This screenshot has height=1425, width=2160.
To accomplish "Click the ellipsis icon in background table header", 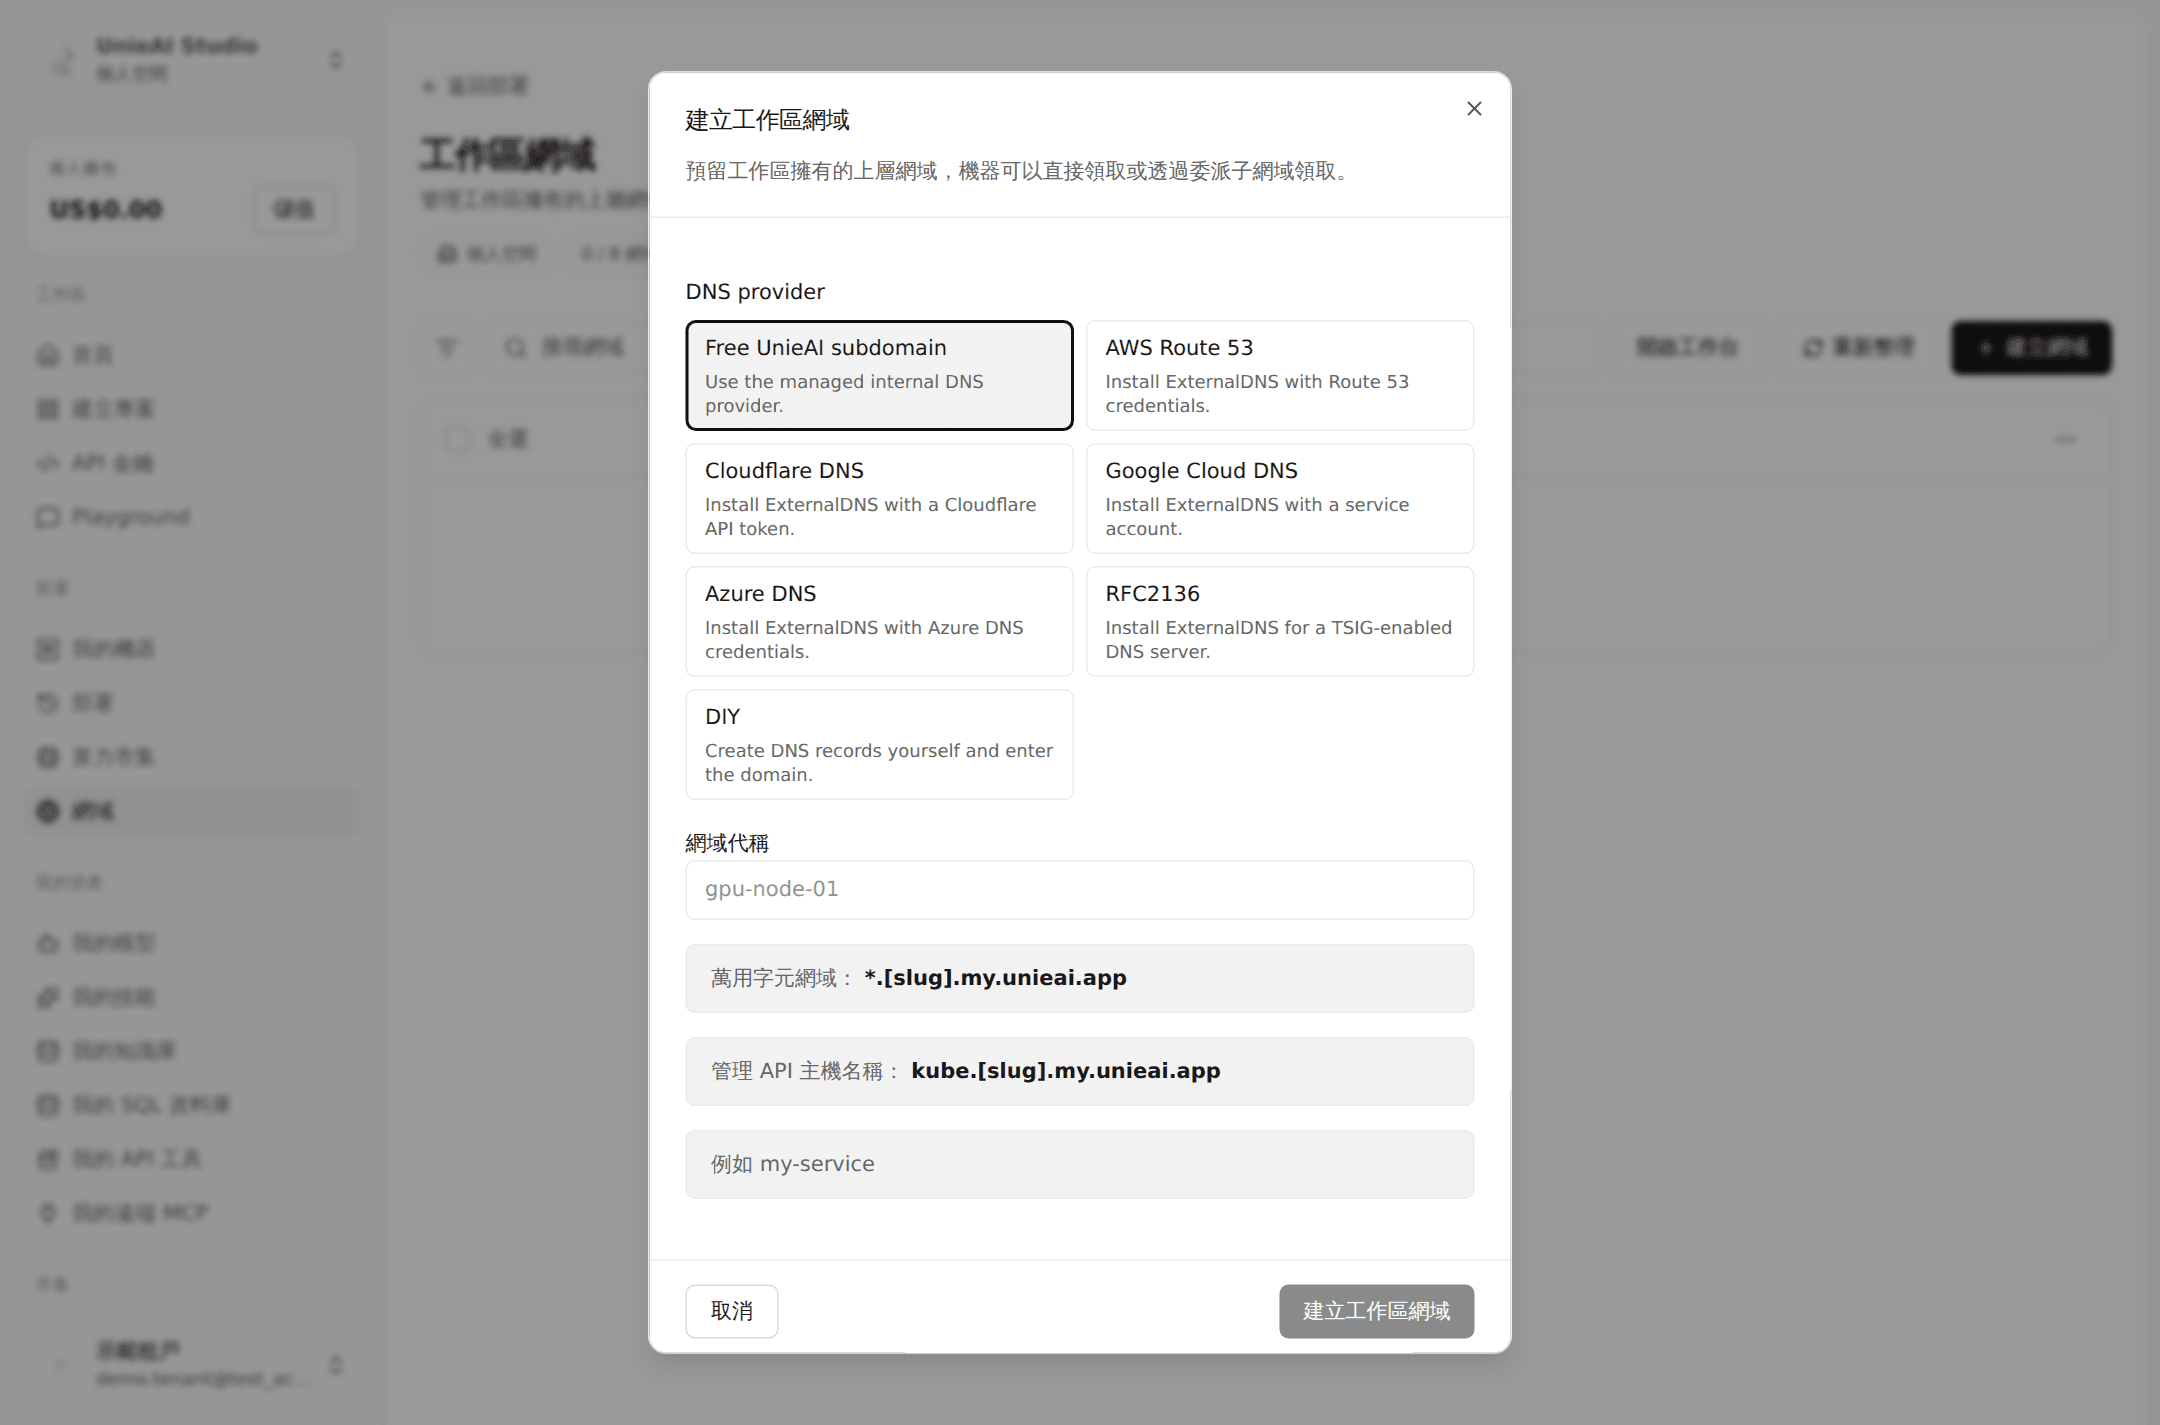I will tap(2066, 439).
